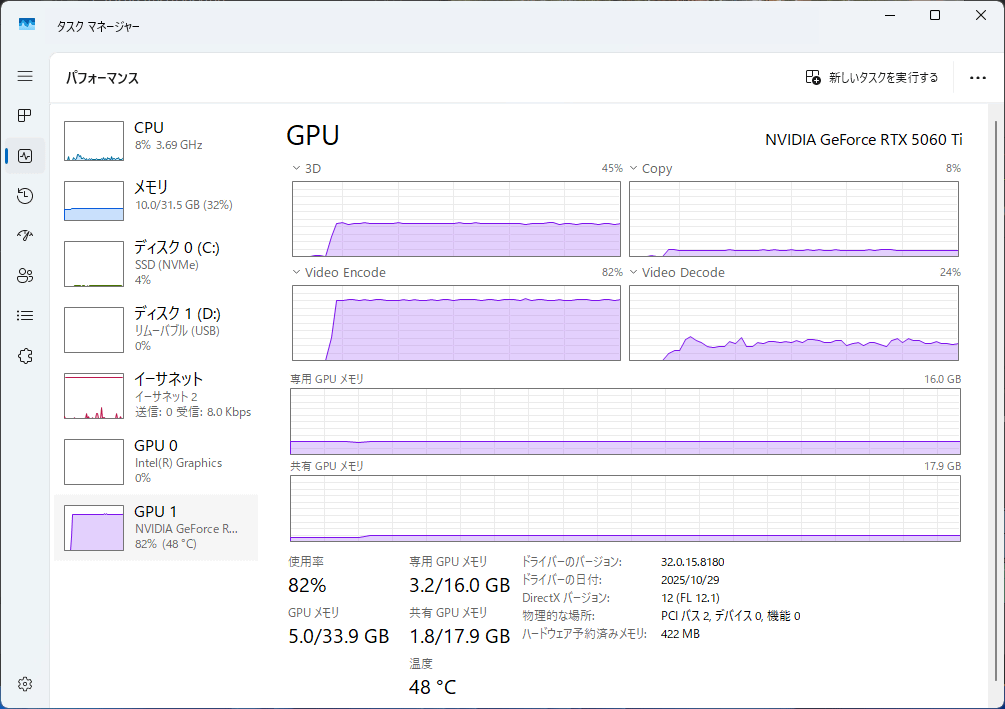Open the Services puzzle icon
Image resolution: width=1005 pixels, height=709 pixels.
pyautogui.click(x=25, y=356)
